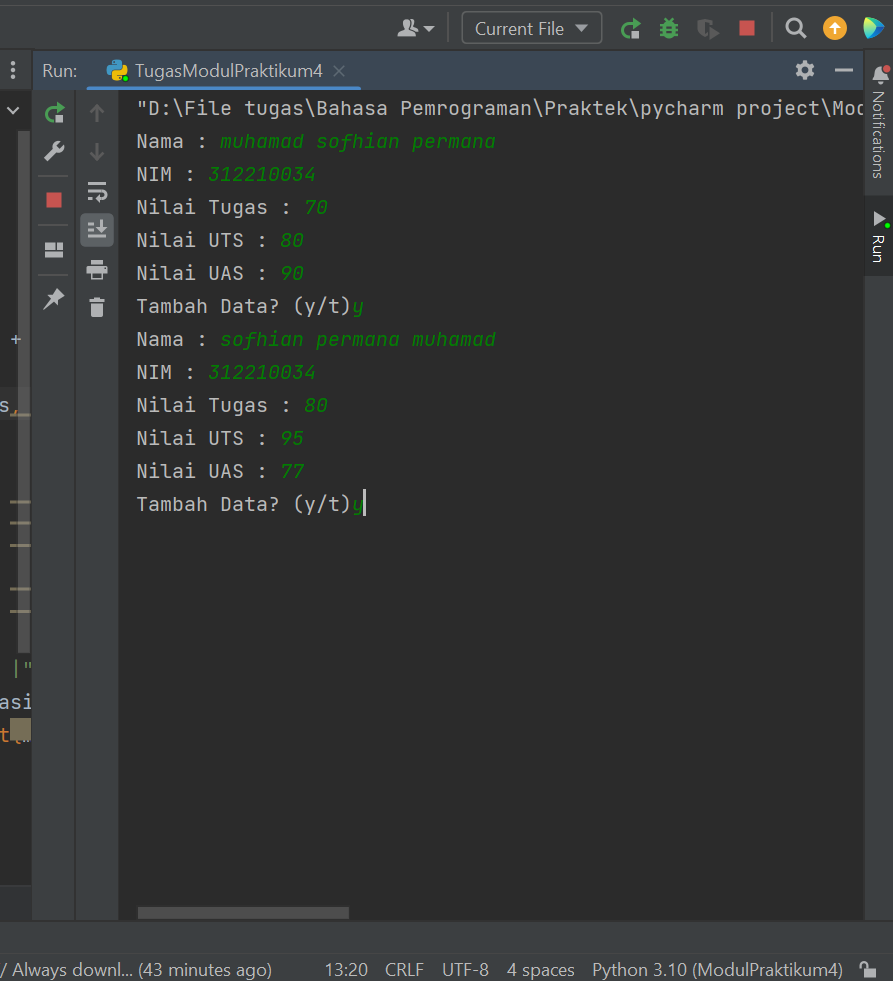Change UTF-8 file encoding in status bar

[464, 969]
